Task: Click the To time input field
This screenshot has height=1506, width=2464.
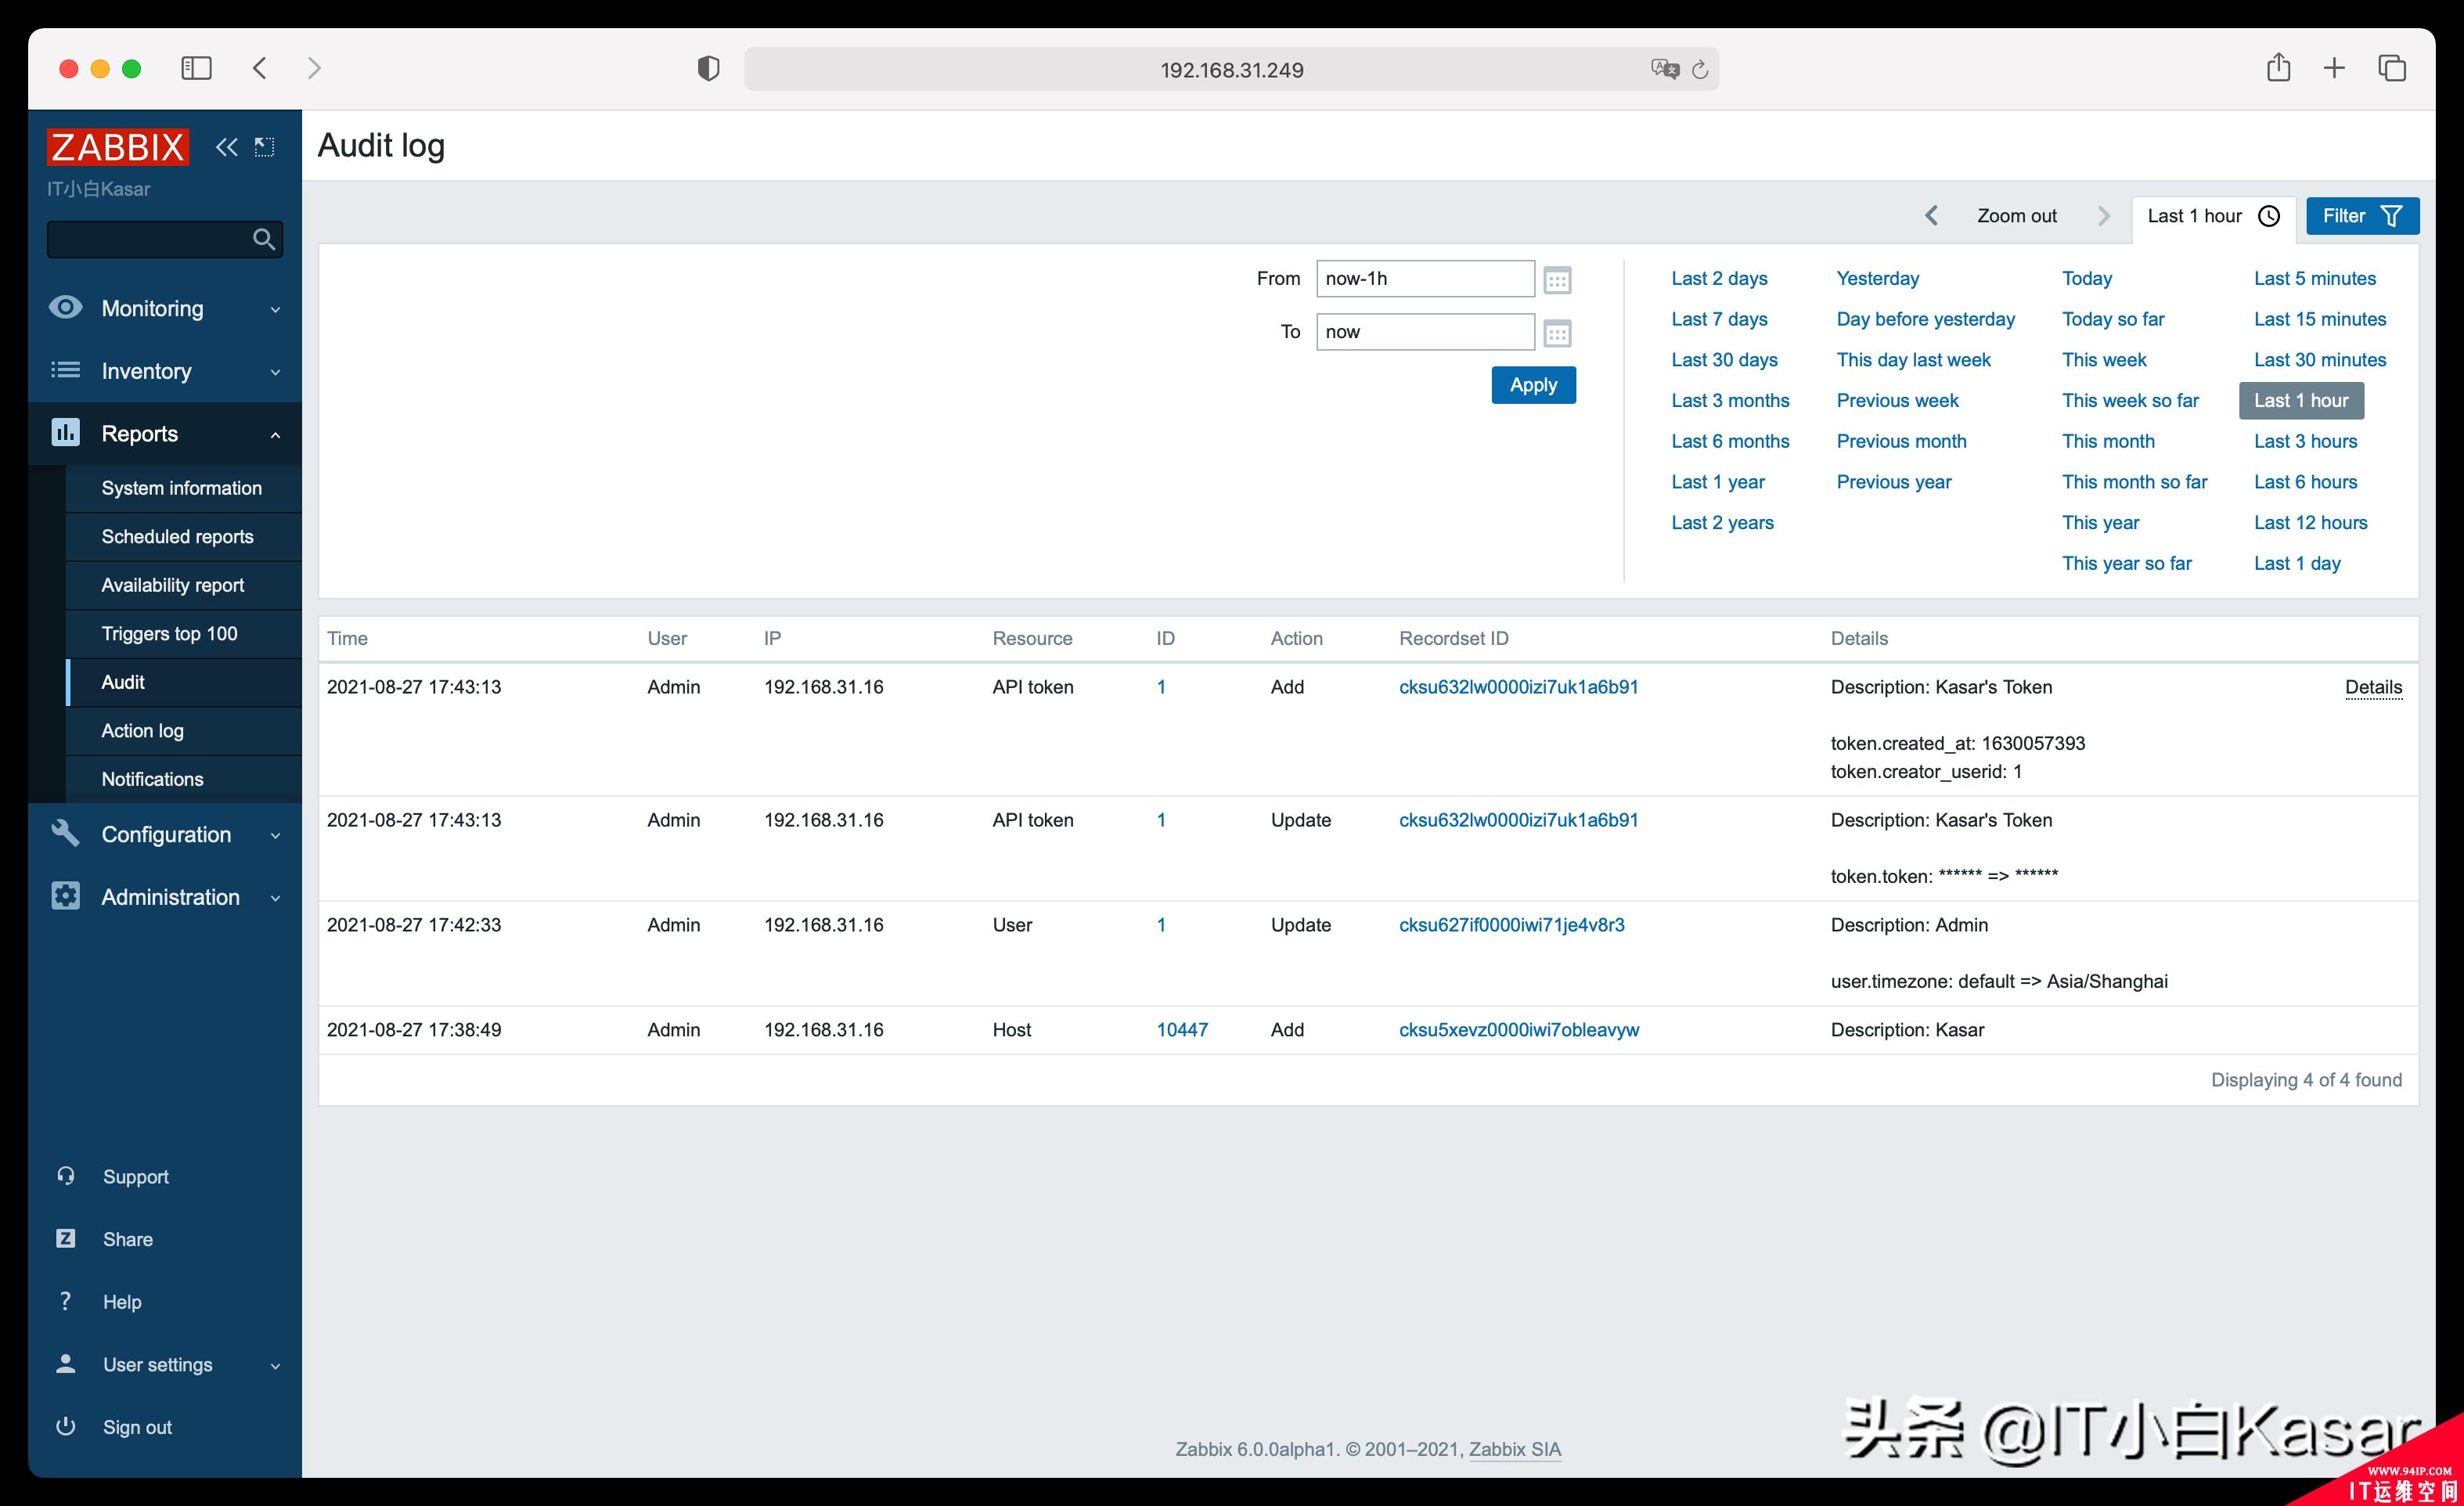Action: 1424,332
